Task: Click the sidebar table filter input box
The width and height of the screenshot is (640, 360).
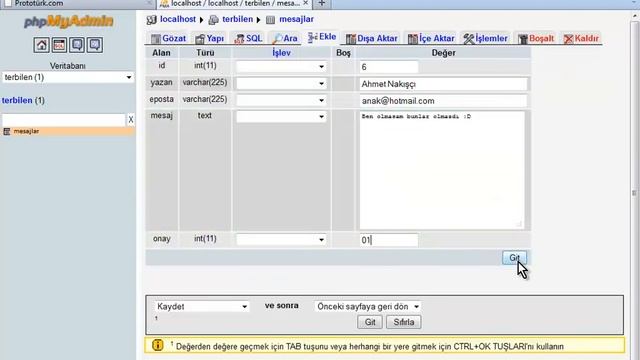Action: (x=64, y=120)
